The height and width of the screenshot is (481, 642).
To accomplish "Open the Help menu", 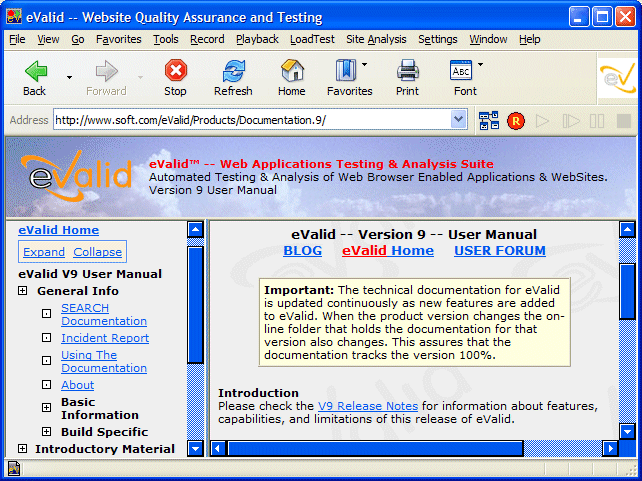I will [x=530, y=39].
